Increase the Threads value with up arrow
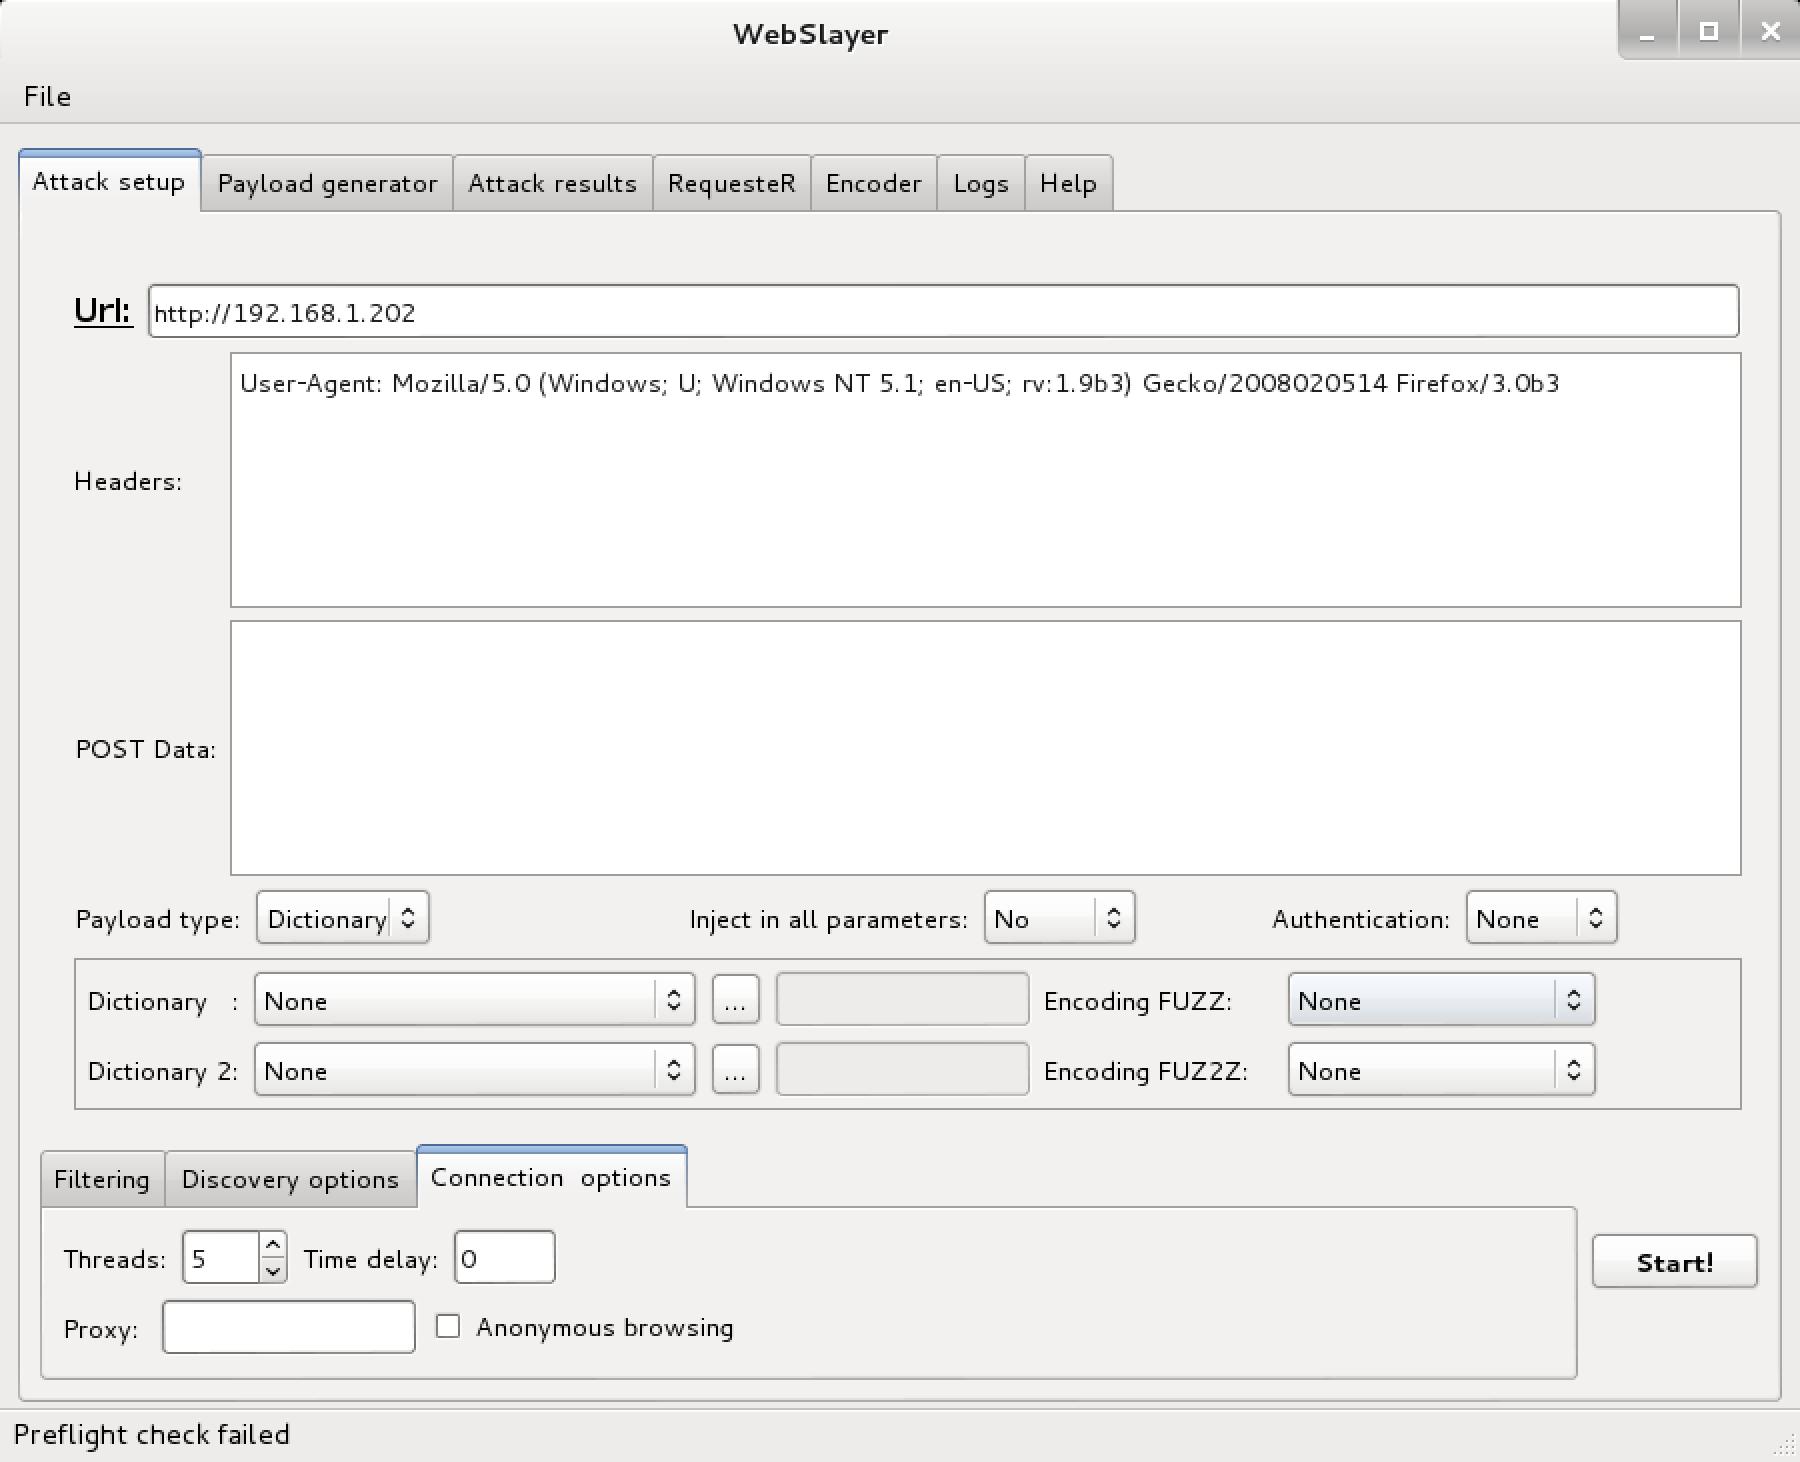 272,1245
